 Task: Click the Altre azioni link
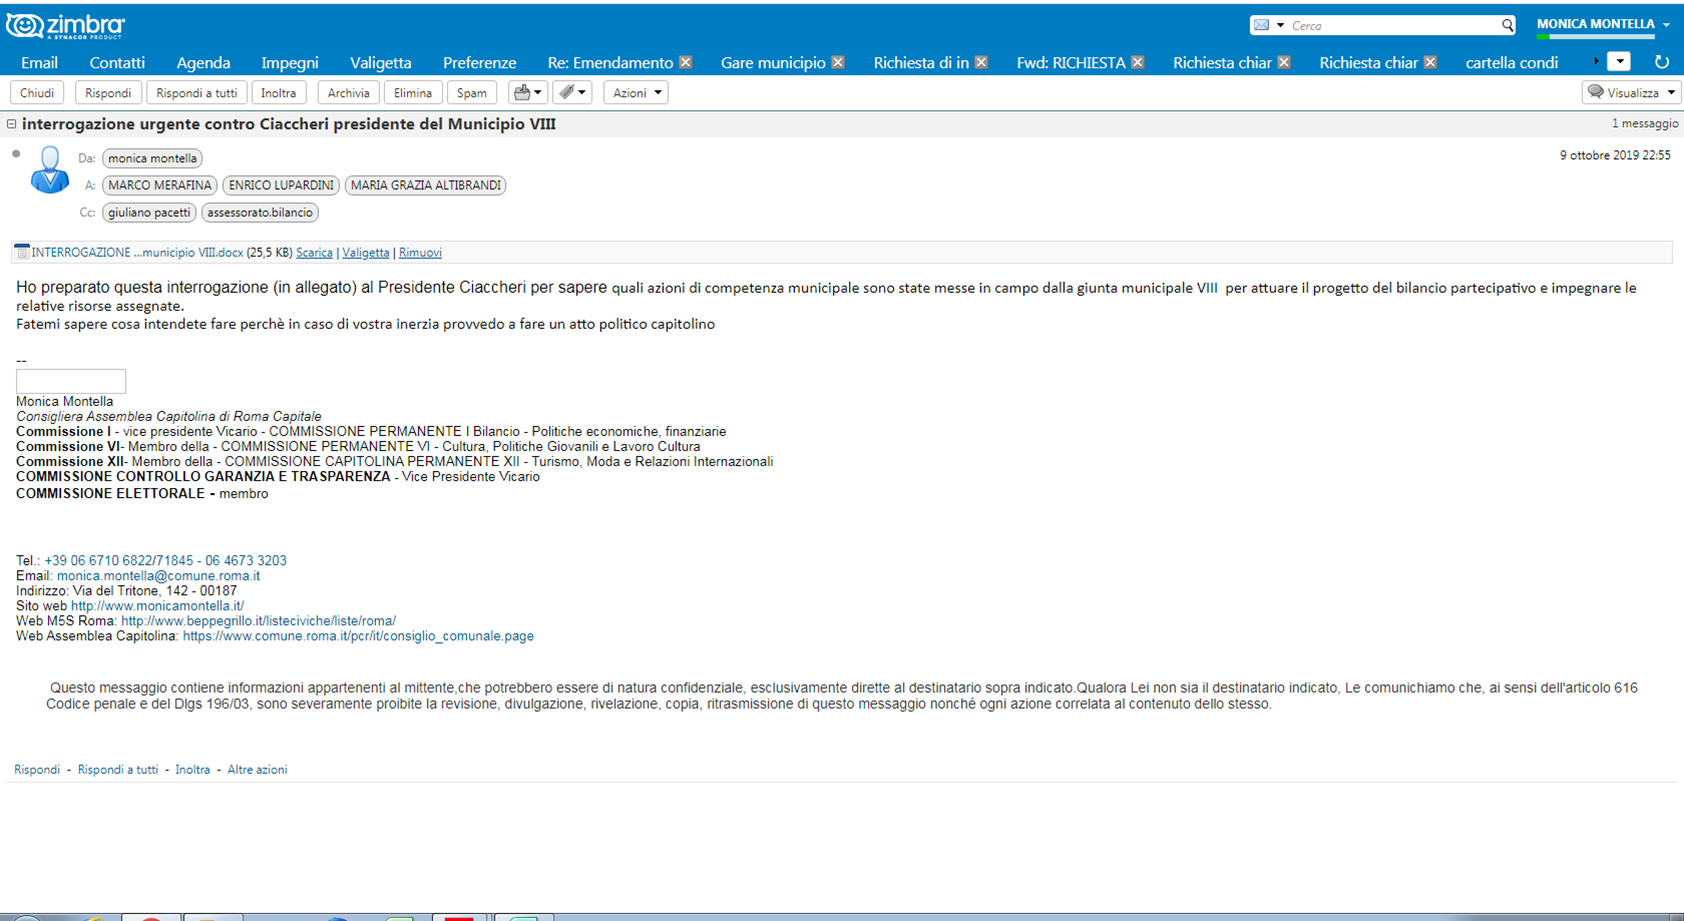point(257,769)
